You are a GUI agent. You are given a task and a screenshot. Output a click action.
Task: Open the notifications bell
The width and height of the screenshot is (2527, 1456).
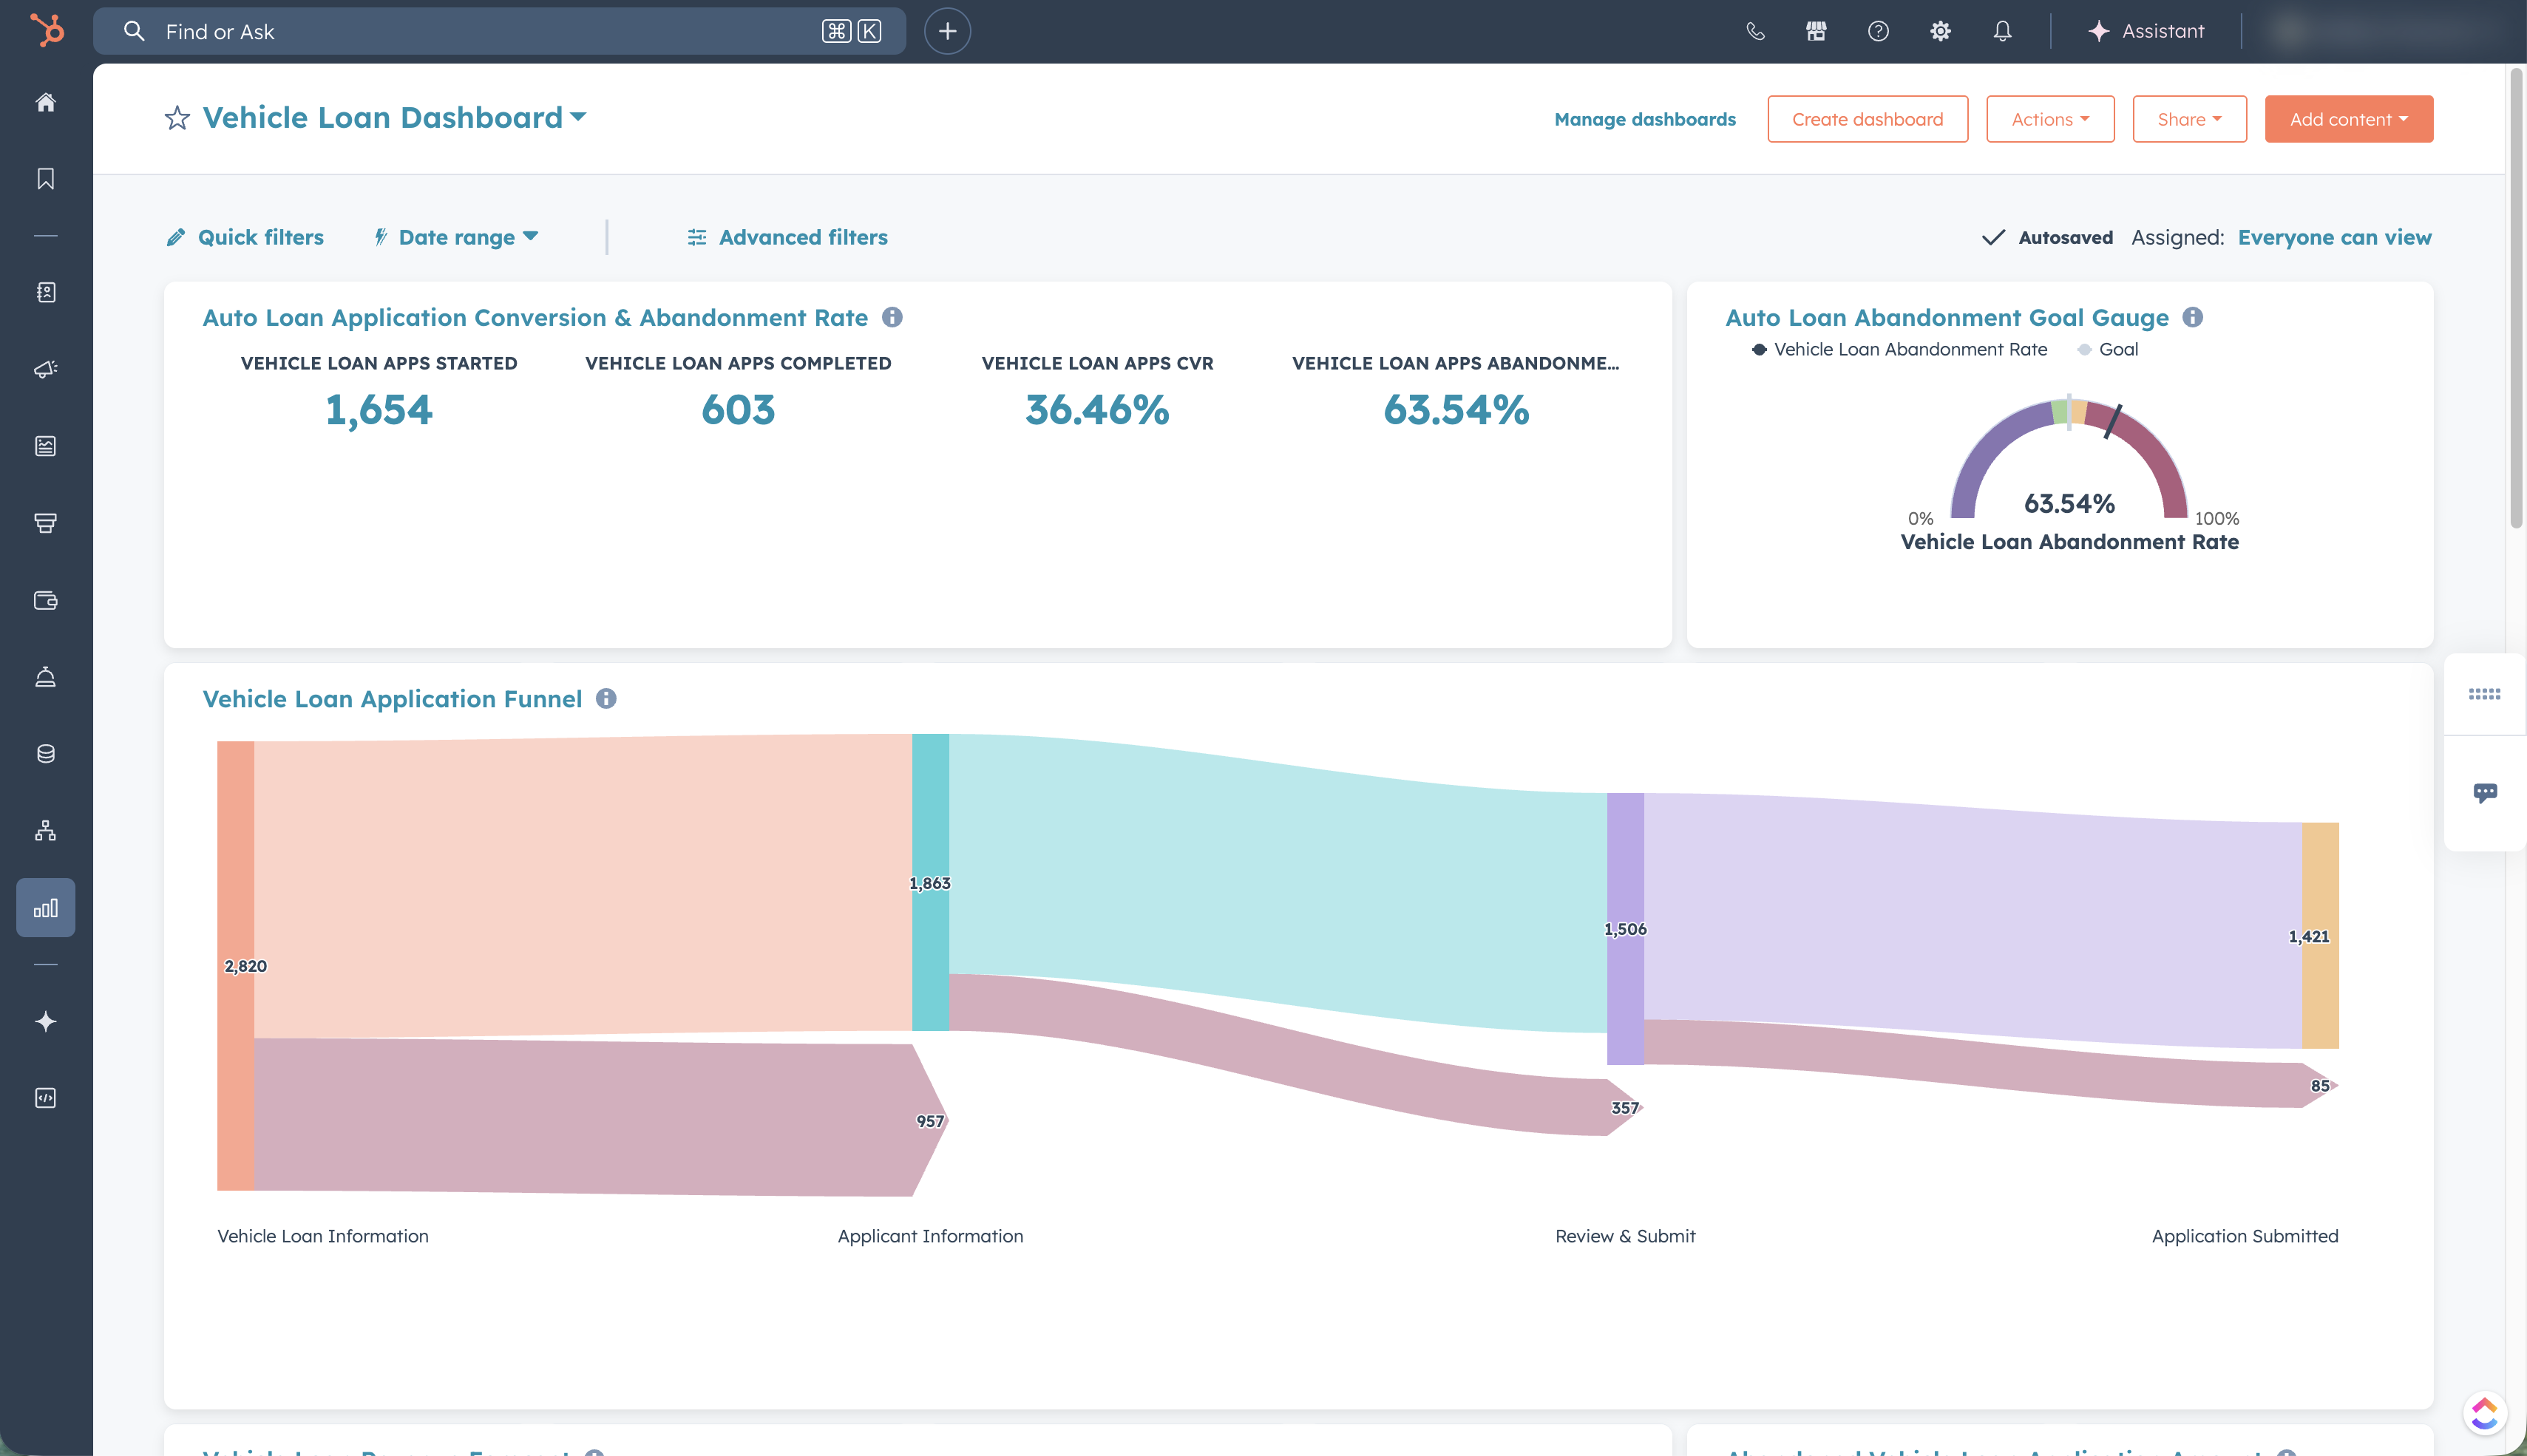click(x=2001, y=31)
